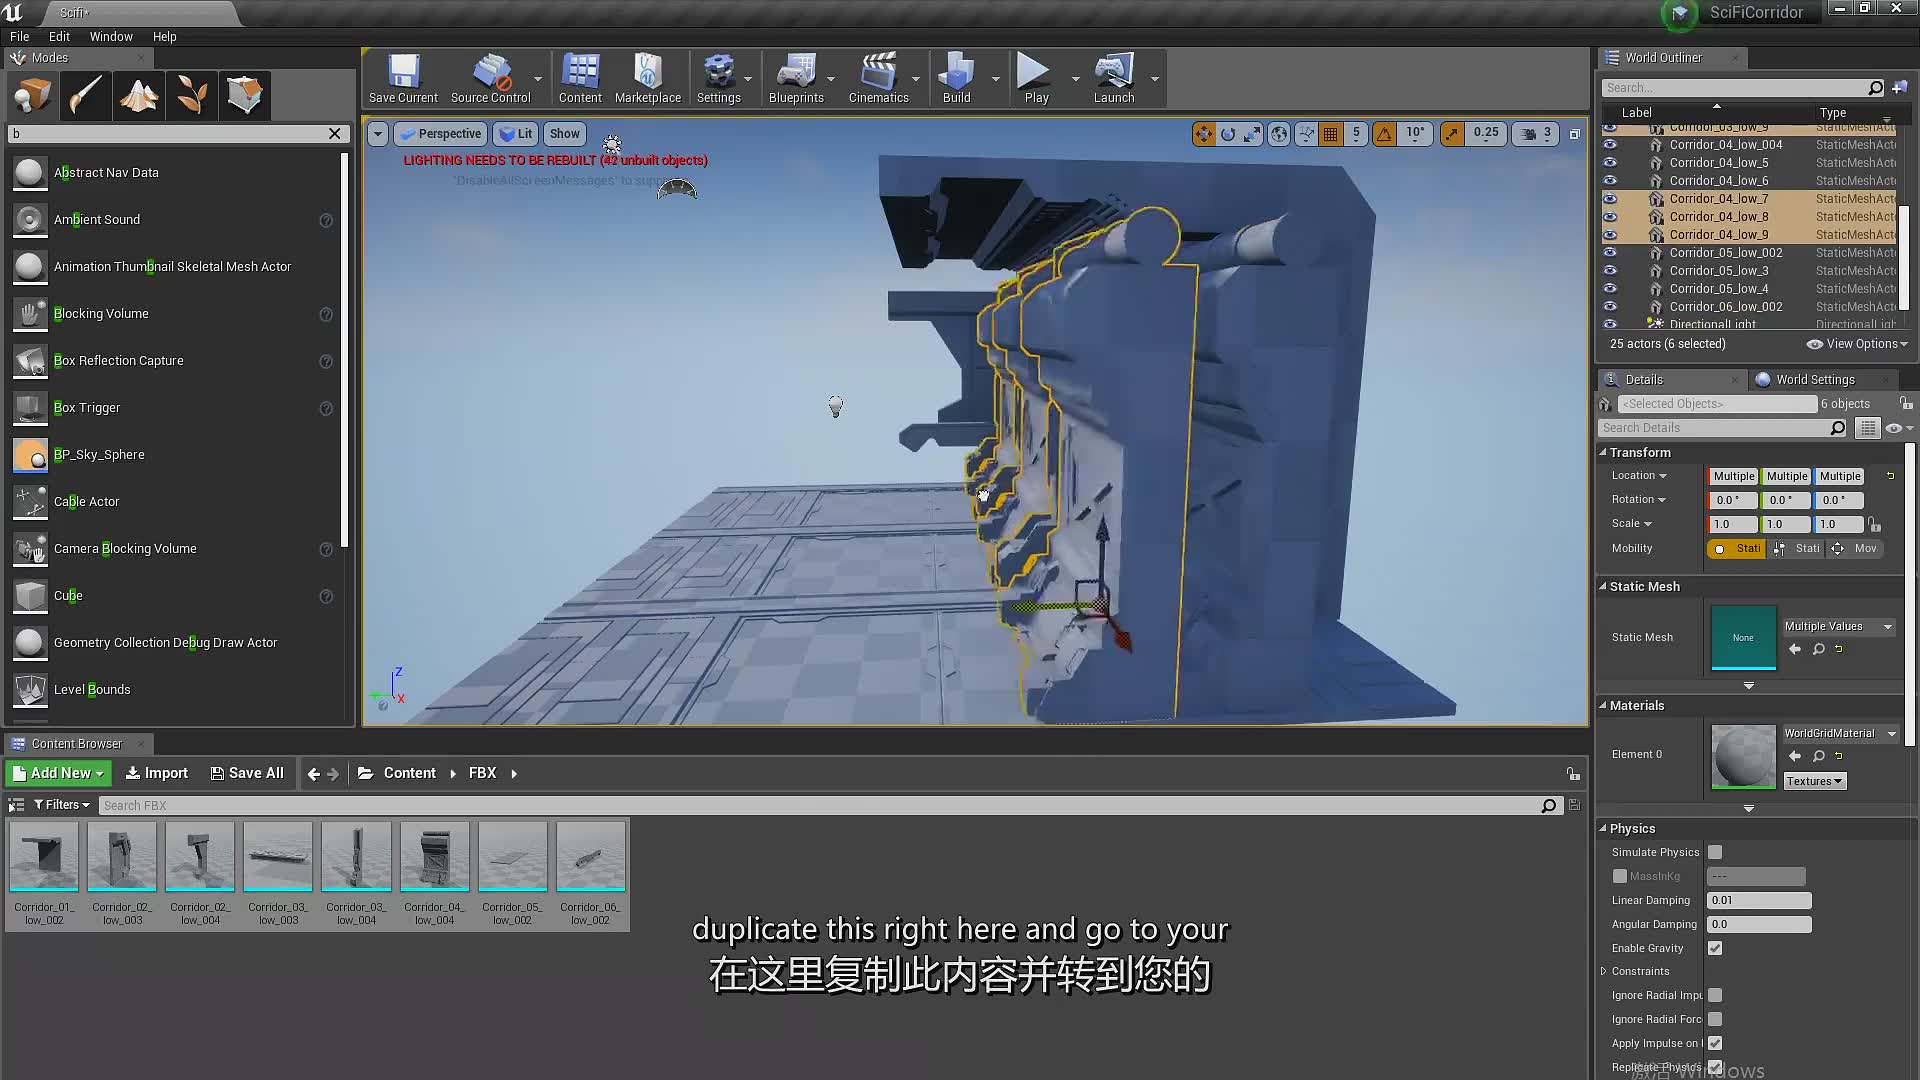The image size is (1920, 1080).
Task: Switch to the World Settings tab
Action: point(1814,380)
